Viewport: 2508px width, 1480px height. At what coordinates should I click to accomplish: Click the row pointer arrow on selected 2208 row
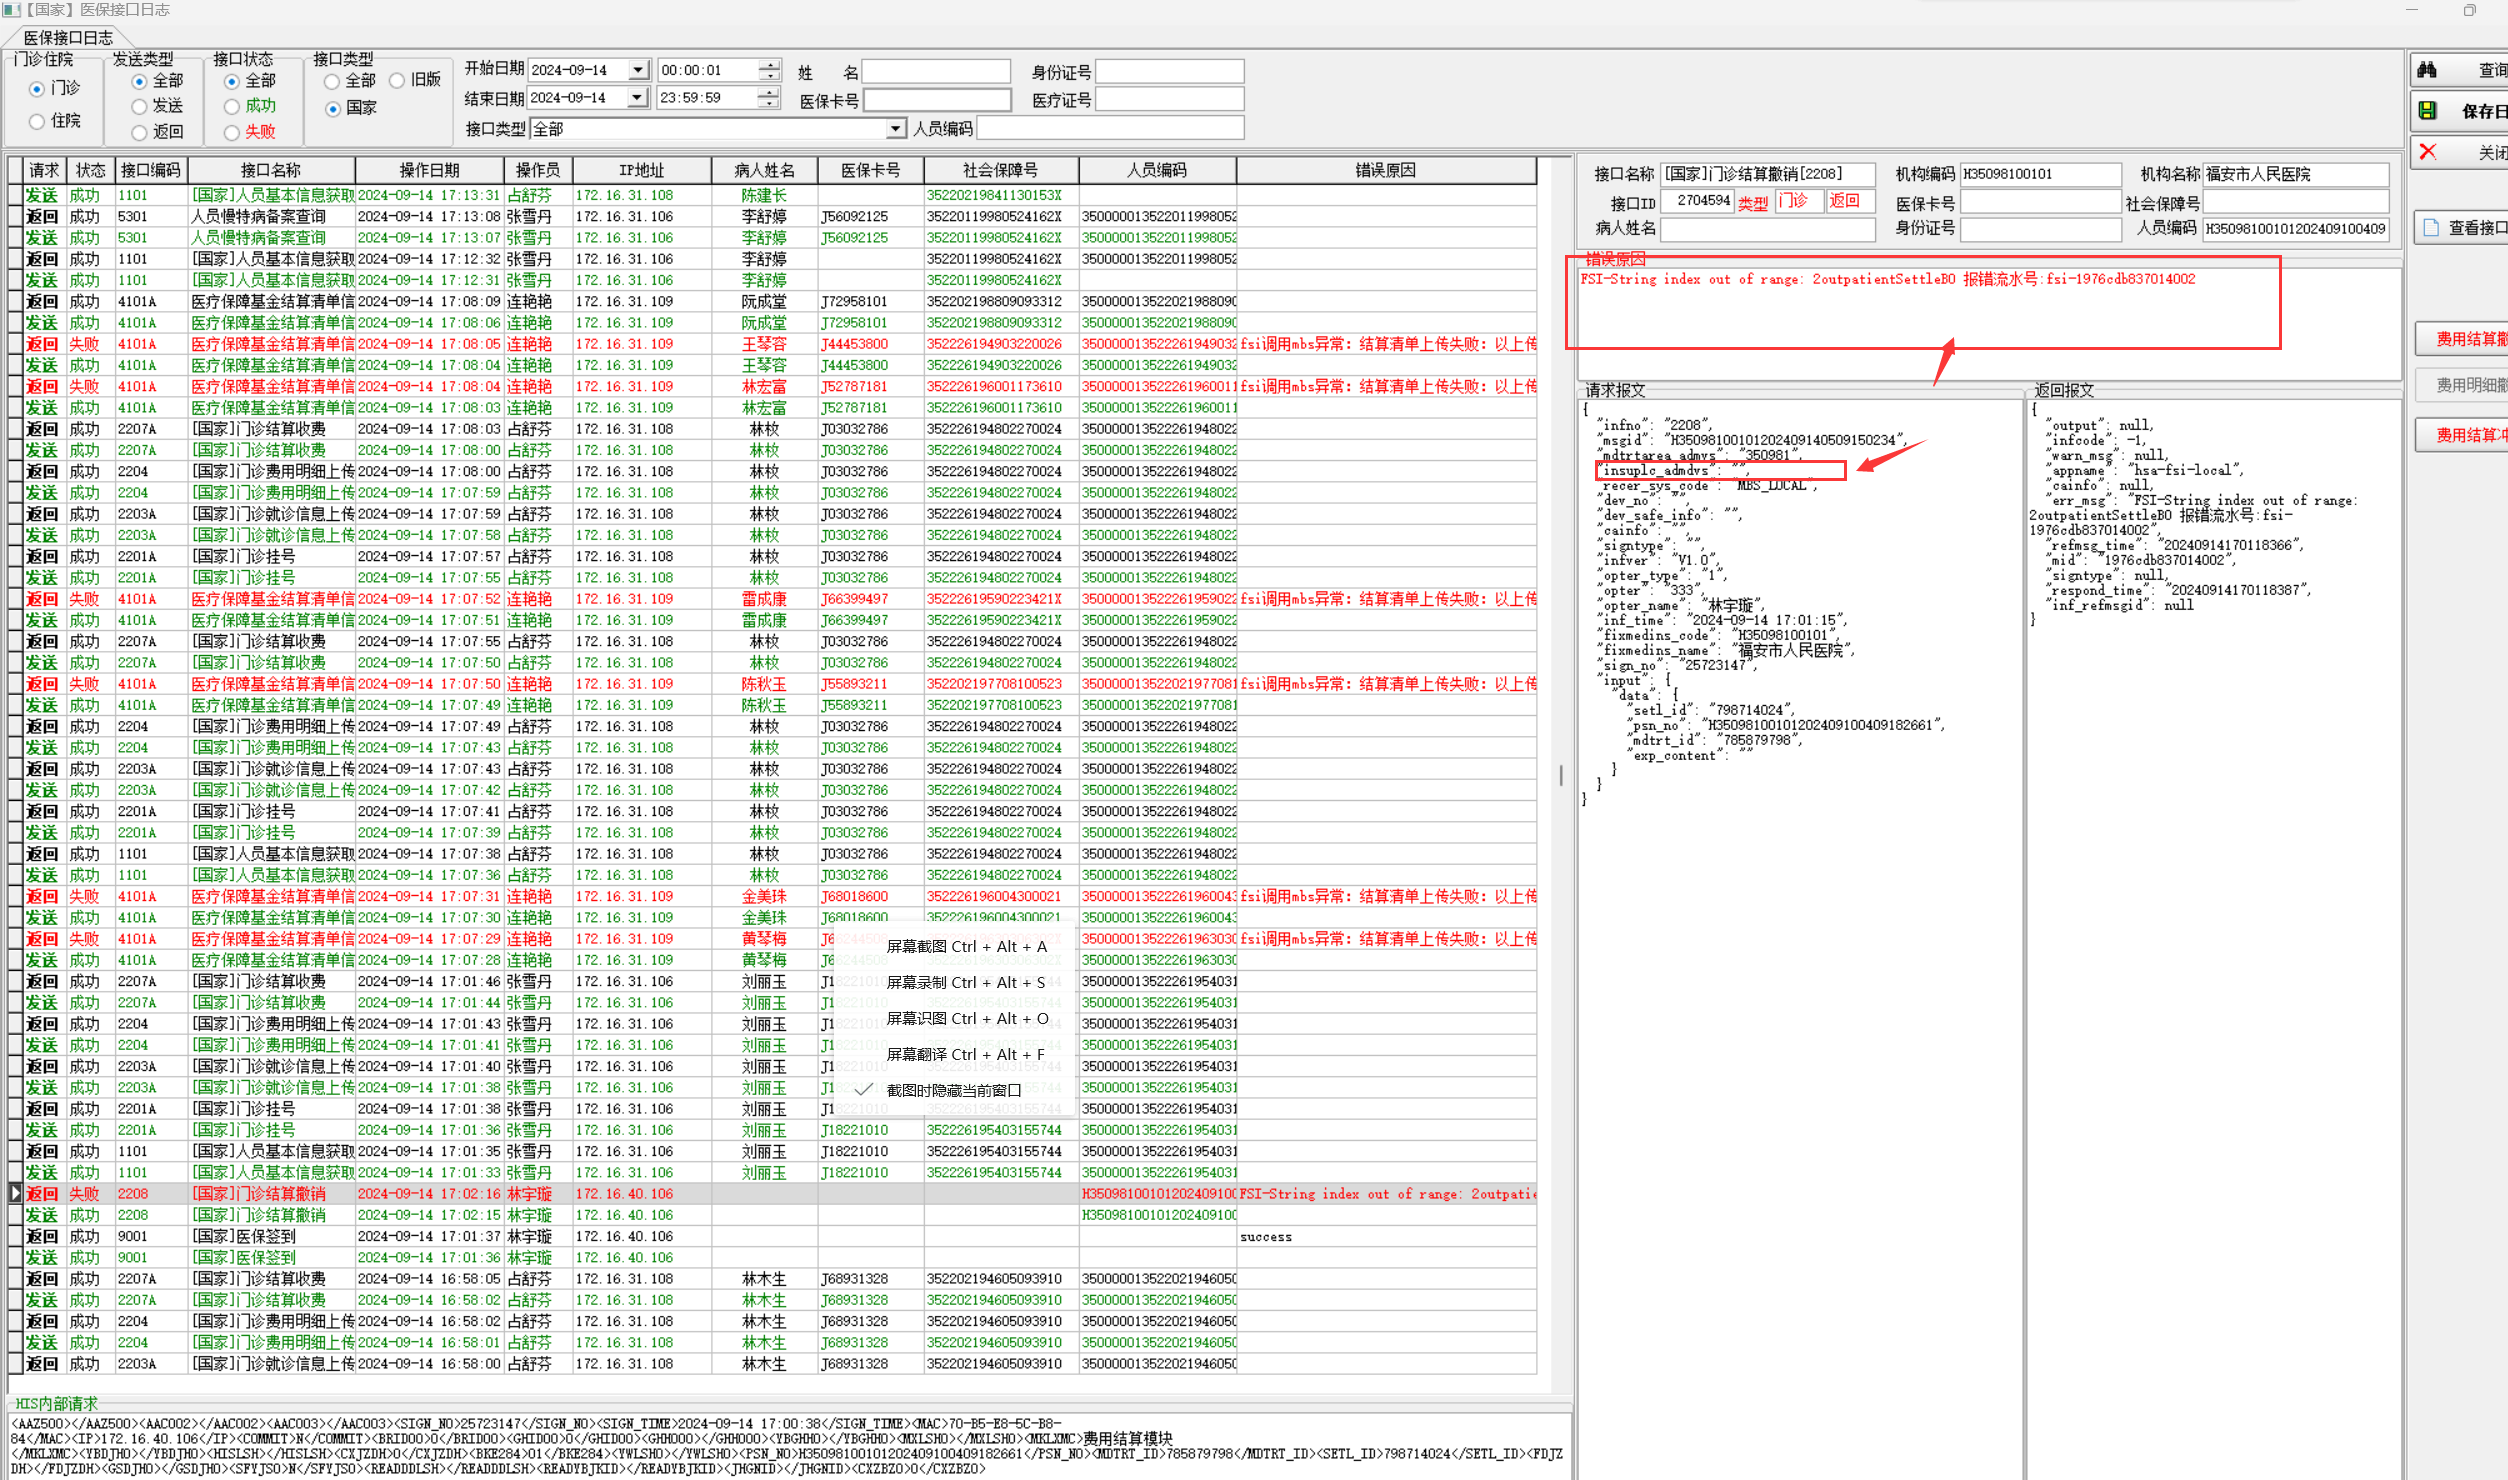click(15, 1193)
